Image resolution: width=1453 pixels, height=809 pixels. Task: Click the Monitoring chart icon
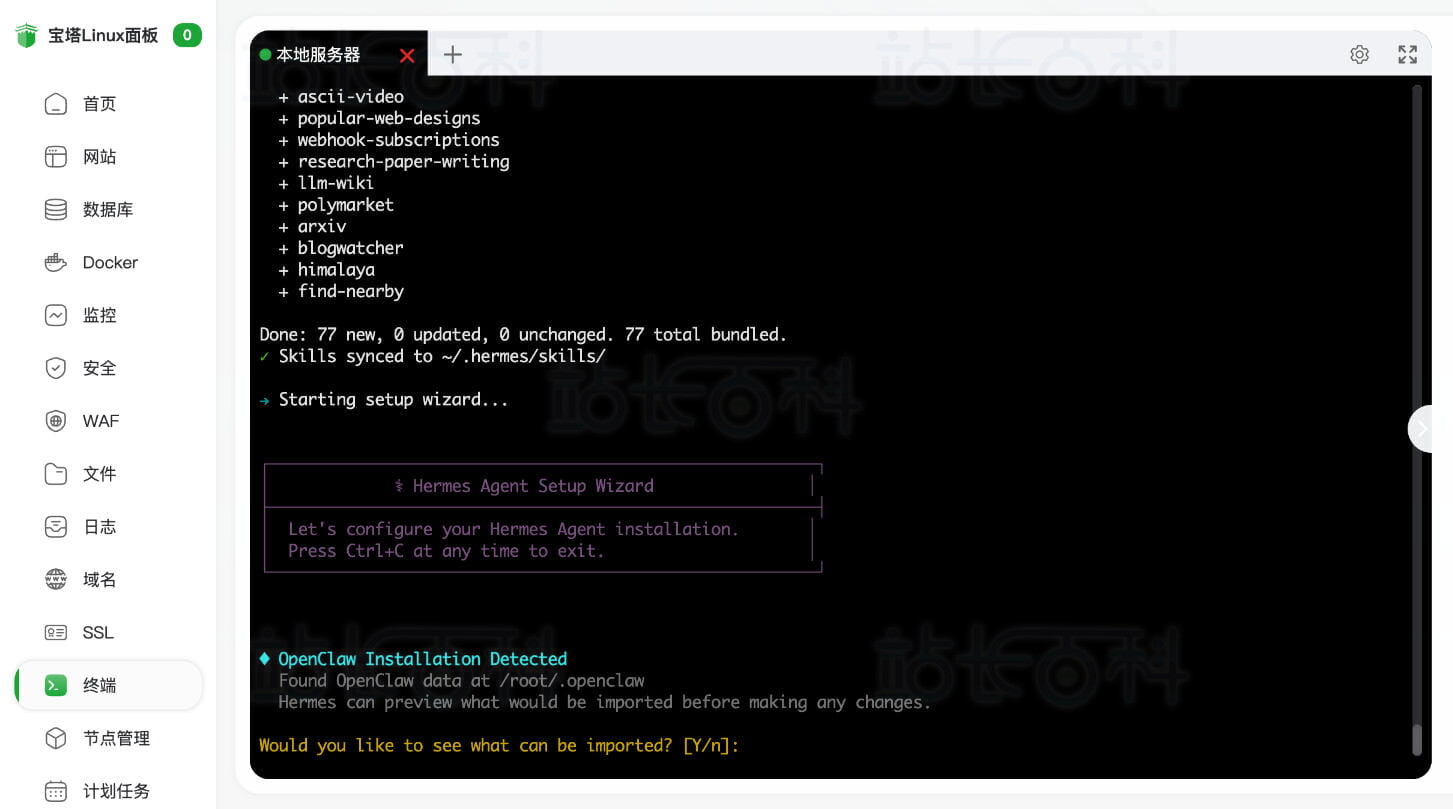coord(56,315)
